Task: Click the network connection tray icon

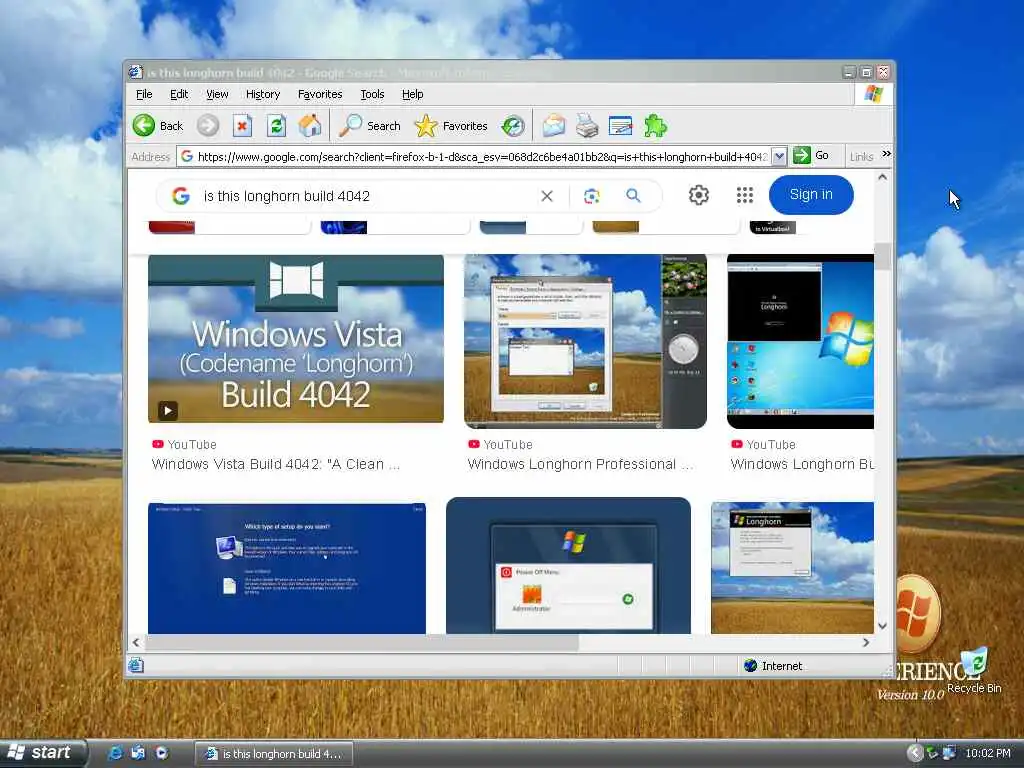Action: (948, 753)
